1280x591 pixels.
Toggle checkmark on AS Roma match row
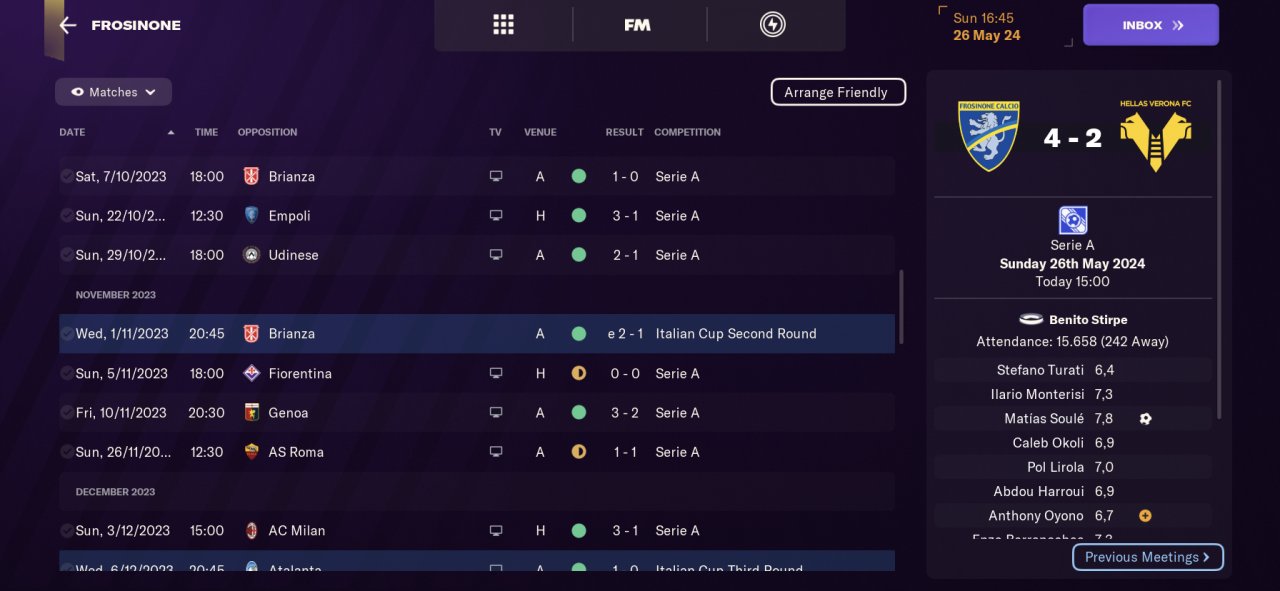tap(66, 452)
